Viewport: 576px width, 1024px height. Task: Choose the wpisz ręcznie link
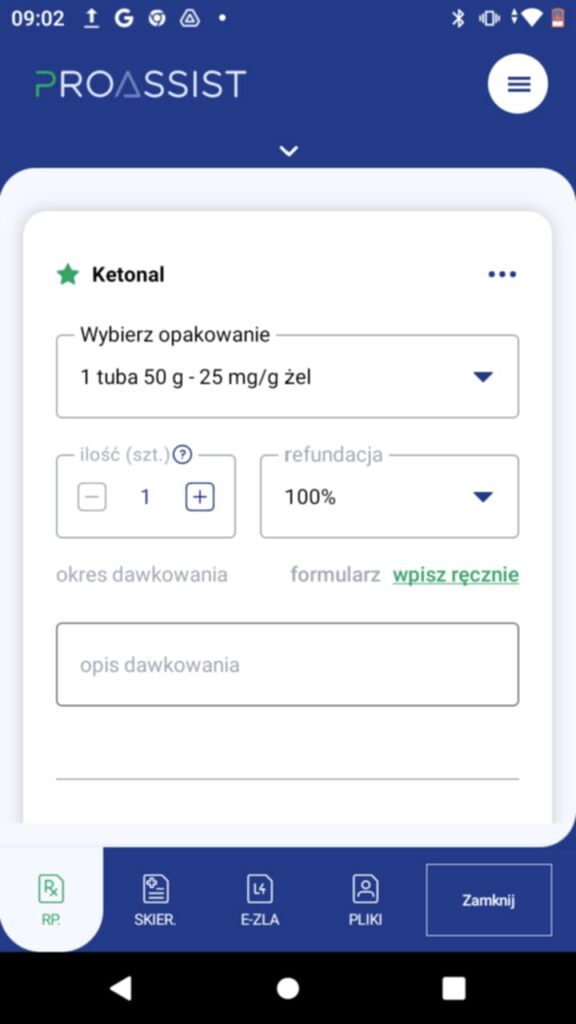(456, 575)
